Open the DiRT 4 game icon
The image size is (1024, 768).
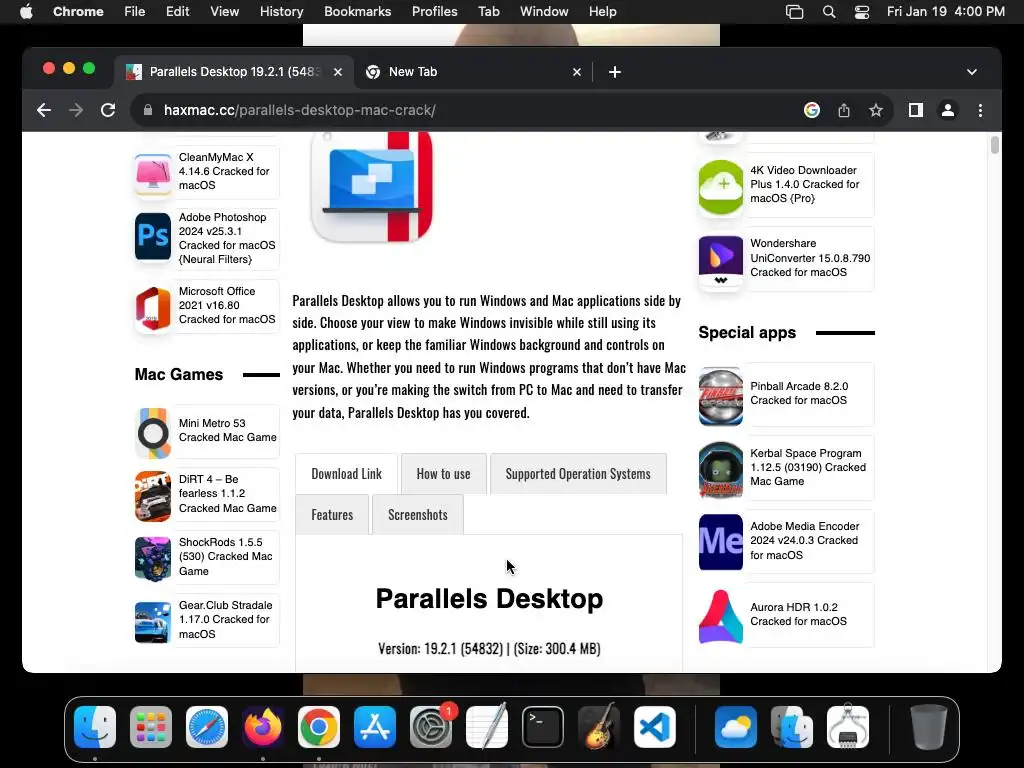153,496
